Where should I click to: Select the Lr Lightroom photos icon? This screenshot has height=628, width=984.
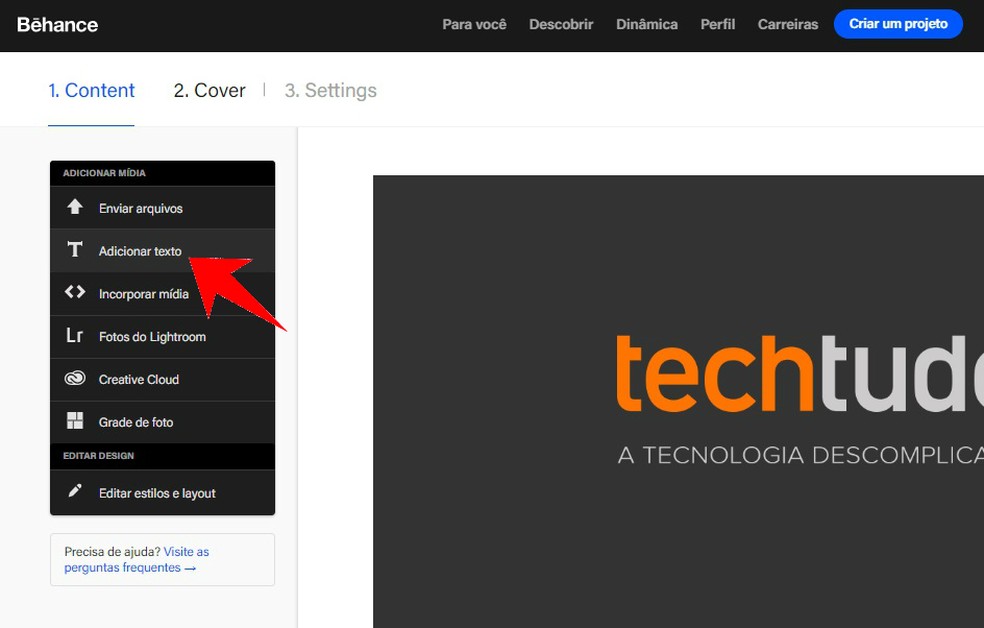click(75, 336)
